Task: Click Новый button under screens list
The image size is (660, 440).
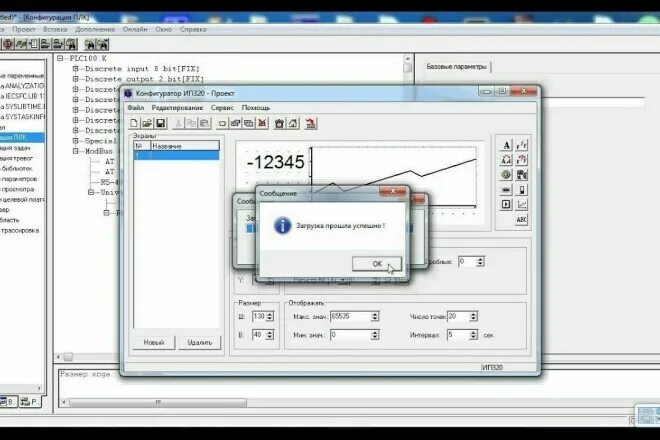Action: [x=154, y=343]
